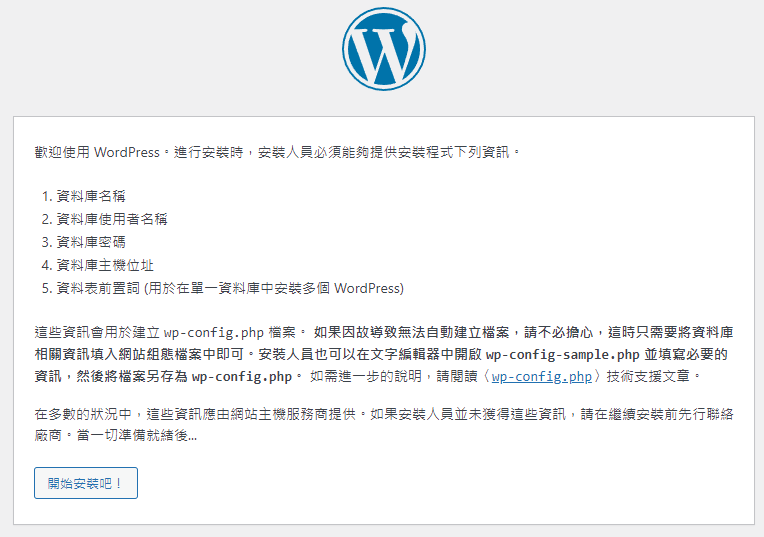Click list item 資料庫使用者名稱

pos(112,219)
